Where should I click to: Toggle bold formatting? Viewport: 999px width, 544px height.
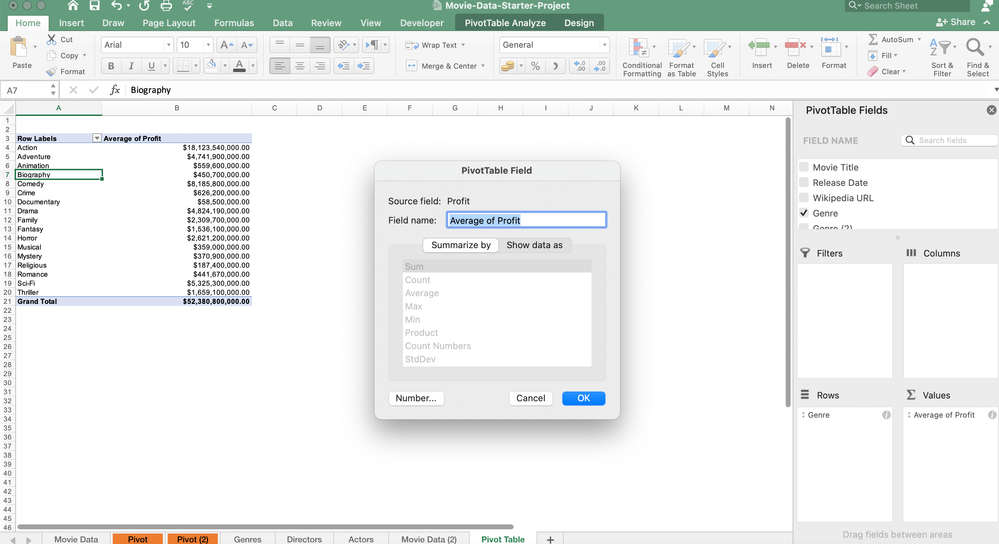tap(111, 66)
